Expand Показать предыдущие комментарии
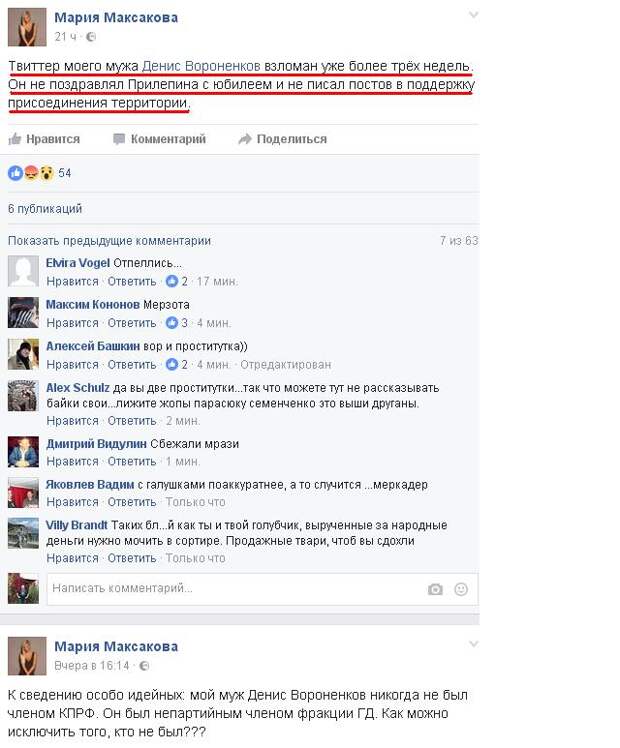 109,241
